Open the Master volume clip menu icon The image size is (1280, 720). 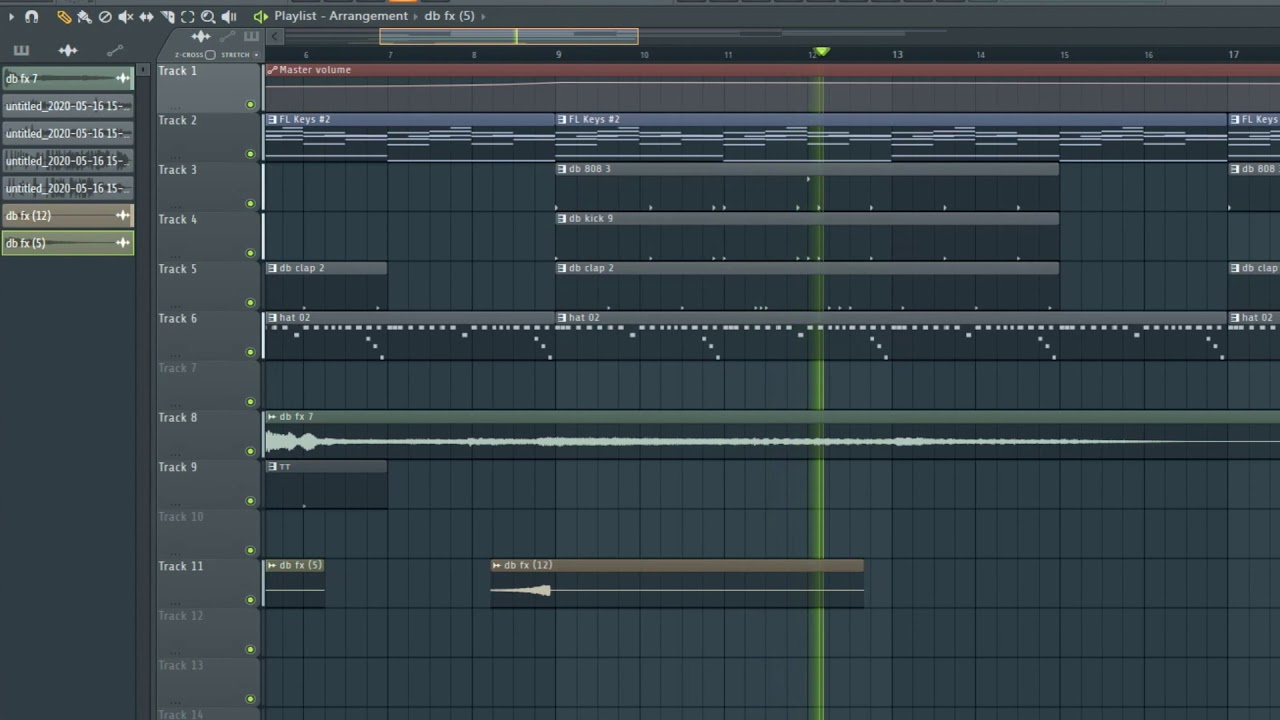point(272,70)
